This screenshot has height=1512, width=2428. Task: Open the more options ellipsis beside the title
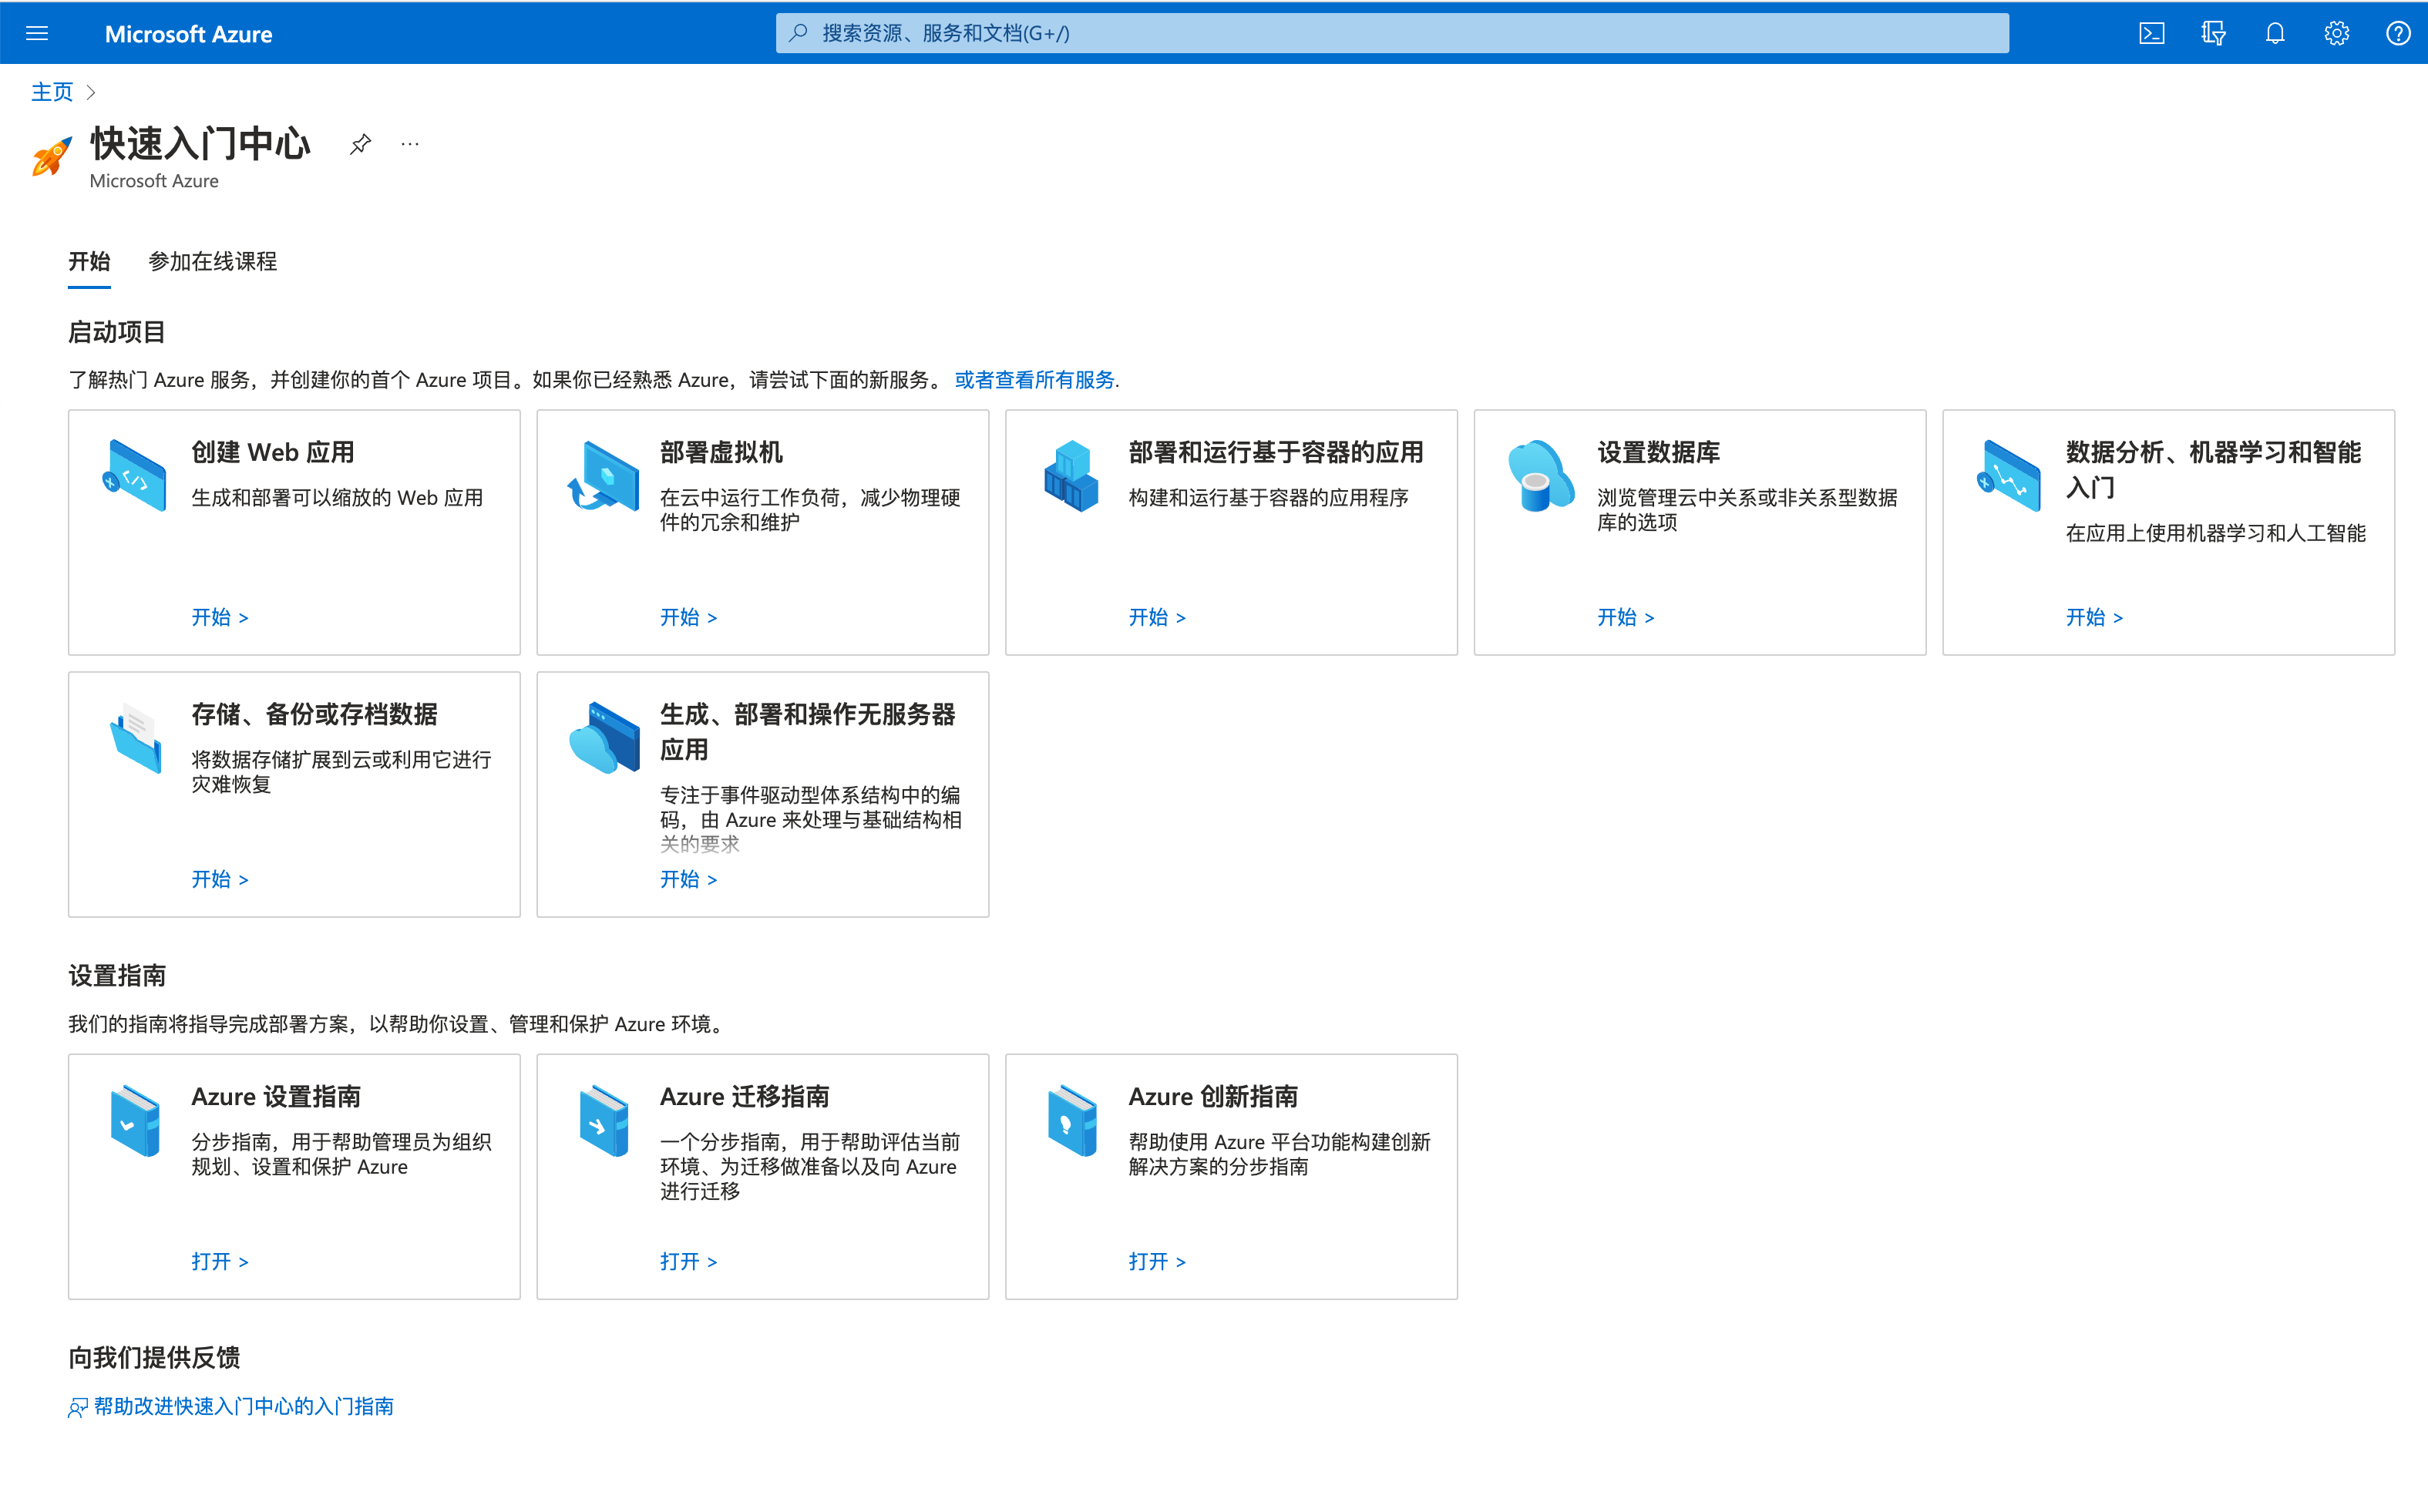410,144
